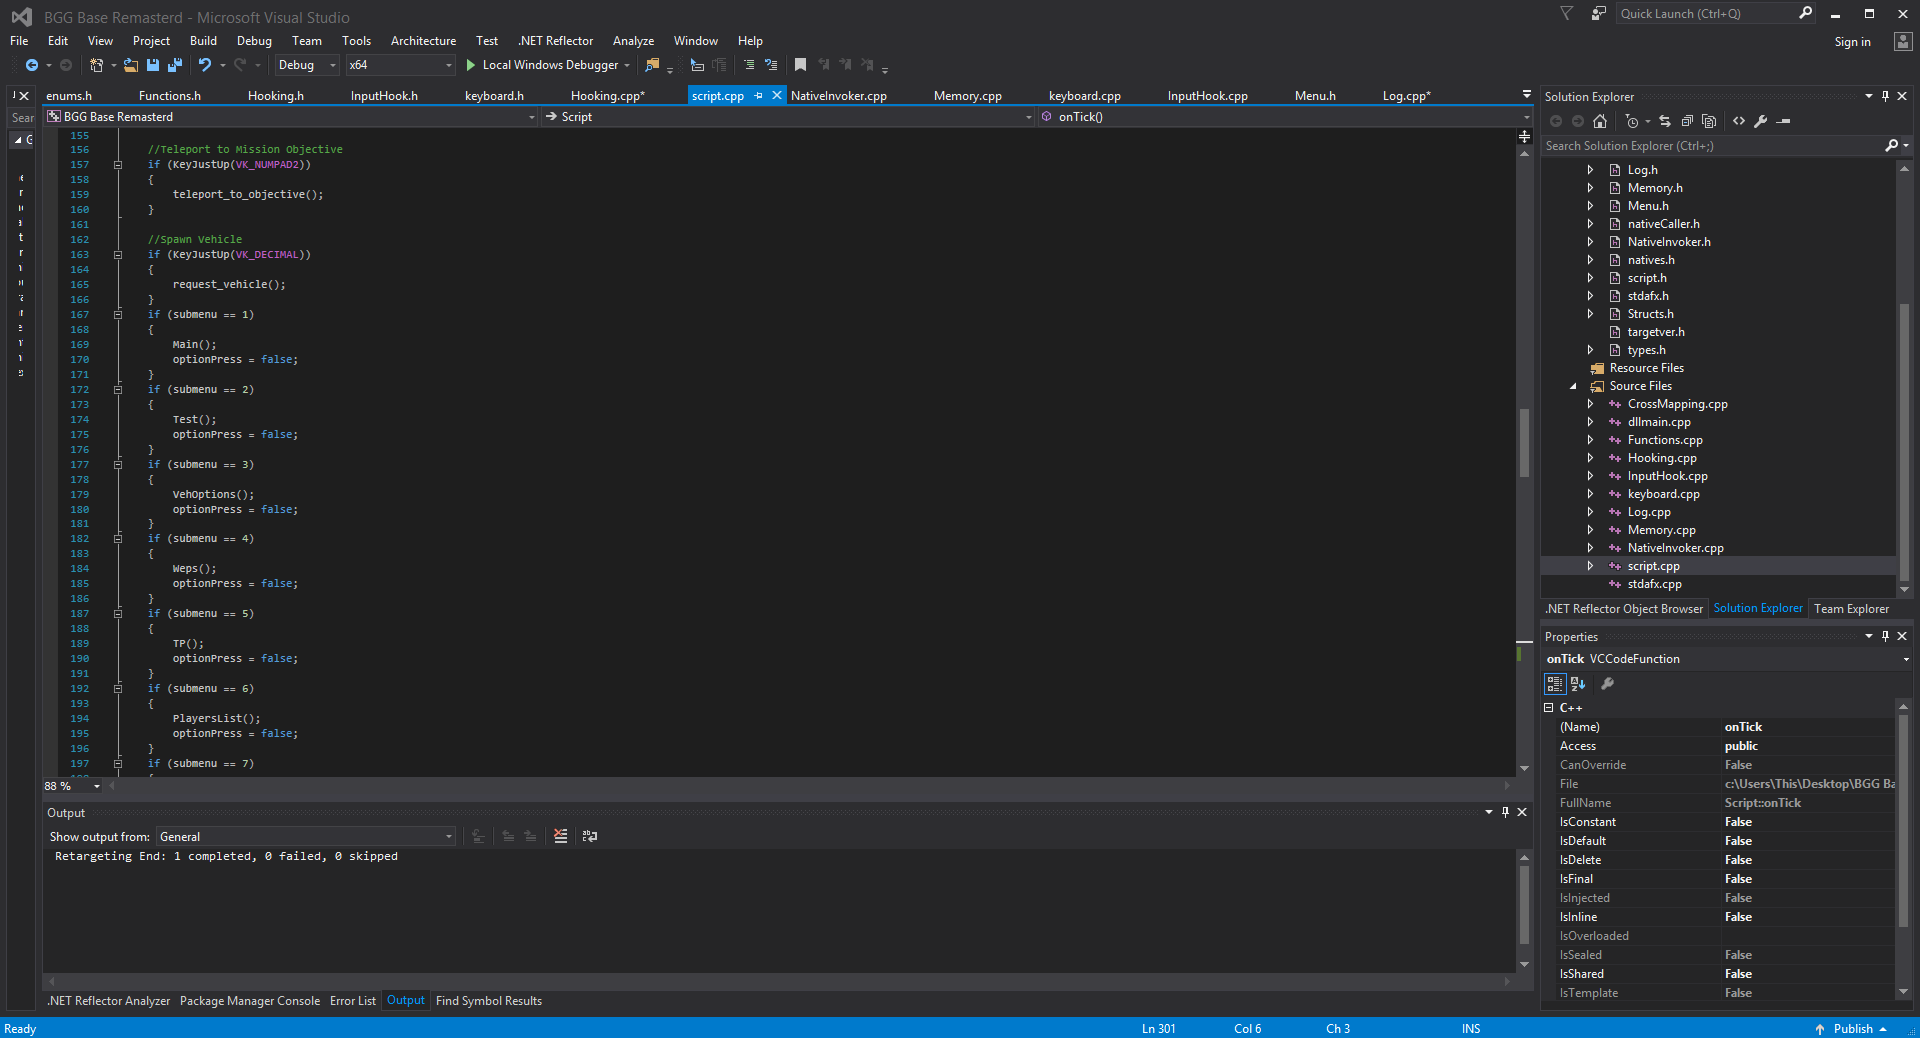Click Collapse All icon in Solution Explorer
Screen dimensions: 1920x1038
tap(1687, 121)
